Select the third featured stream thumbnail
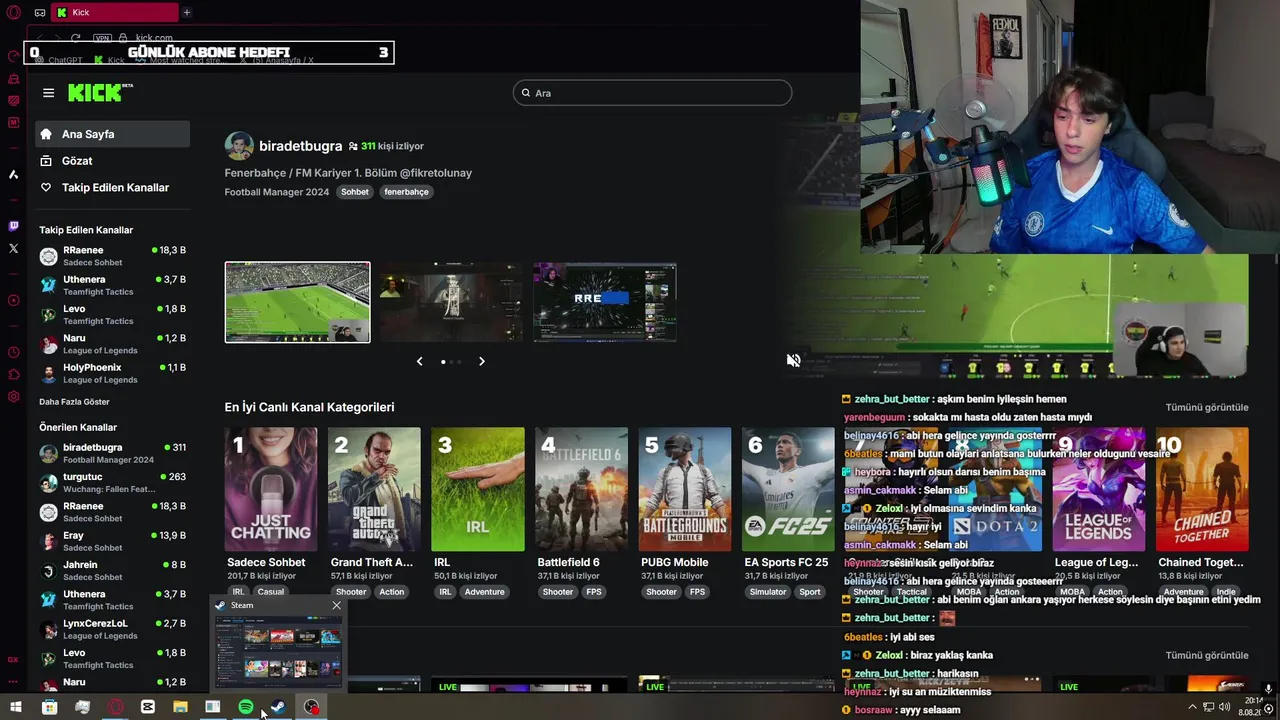The width and height of the screenshot is (1280, 720). [x=605, y=302]
